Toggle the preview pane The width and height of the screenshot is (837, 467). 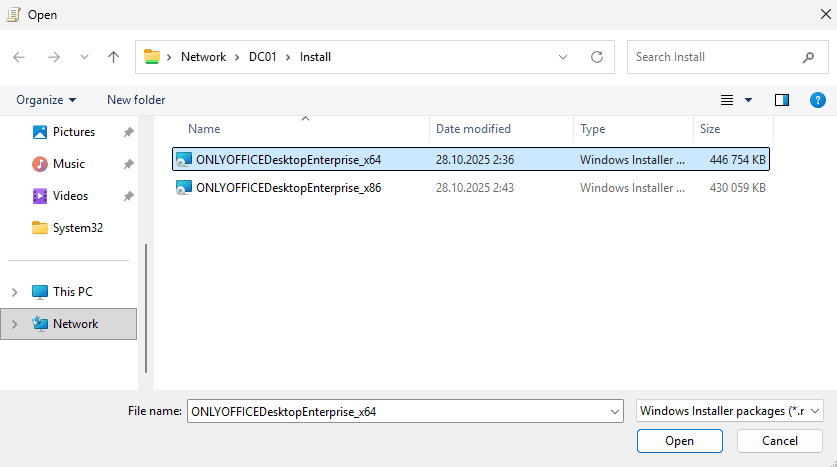tap(782, 100)
